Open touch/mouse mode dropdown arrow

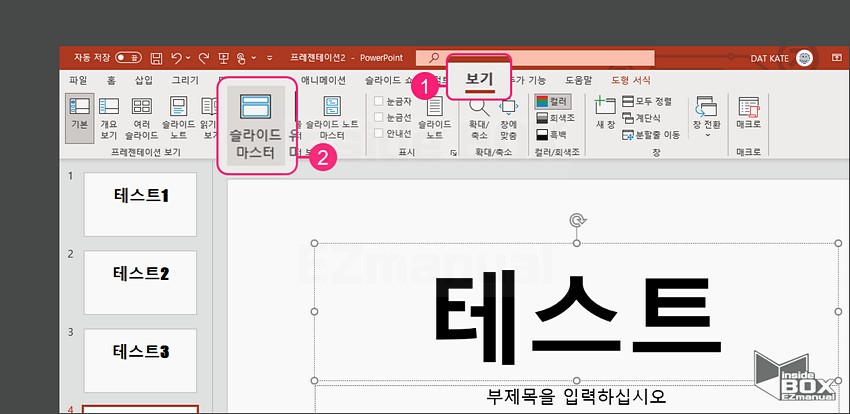click(x=254, y=58)
